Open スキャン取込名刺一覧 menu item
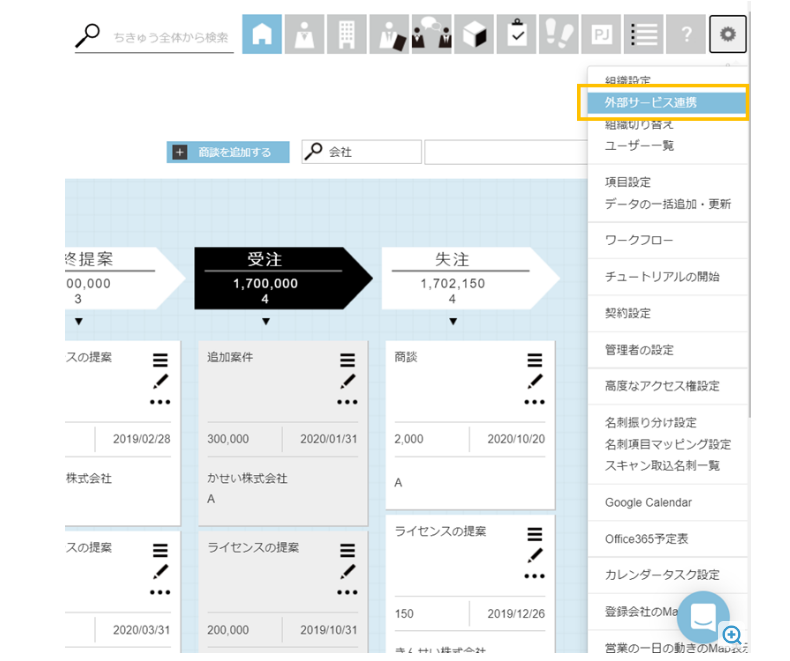The width and height of the screenshot is (790, 661). pos(662,466)
